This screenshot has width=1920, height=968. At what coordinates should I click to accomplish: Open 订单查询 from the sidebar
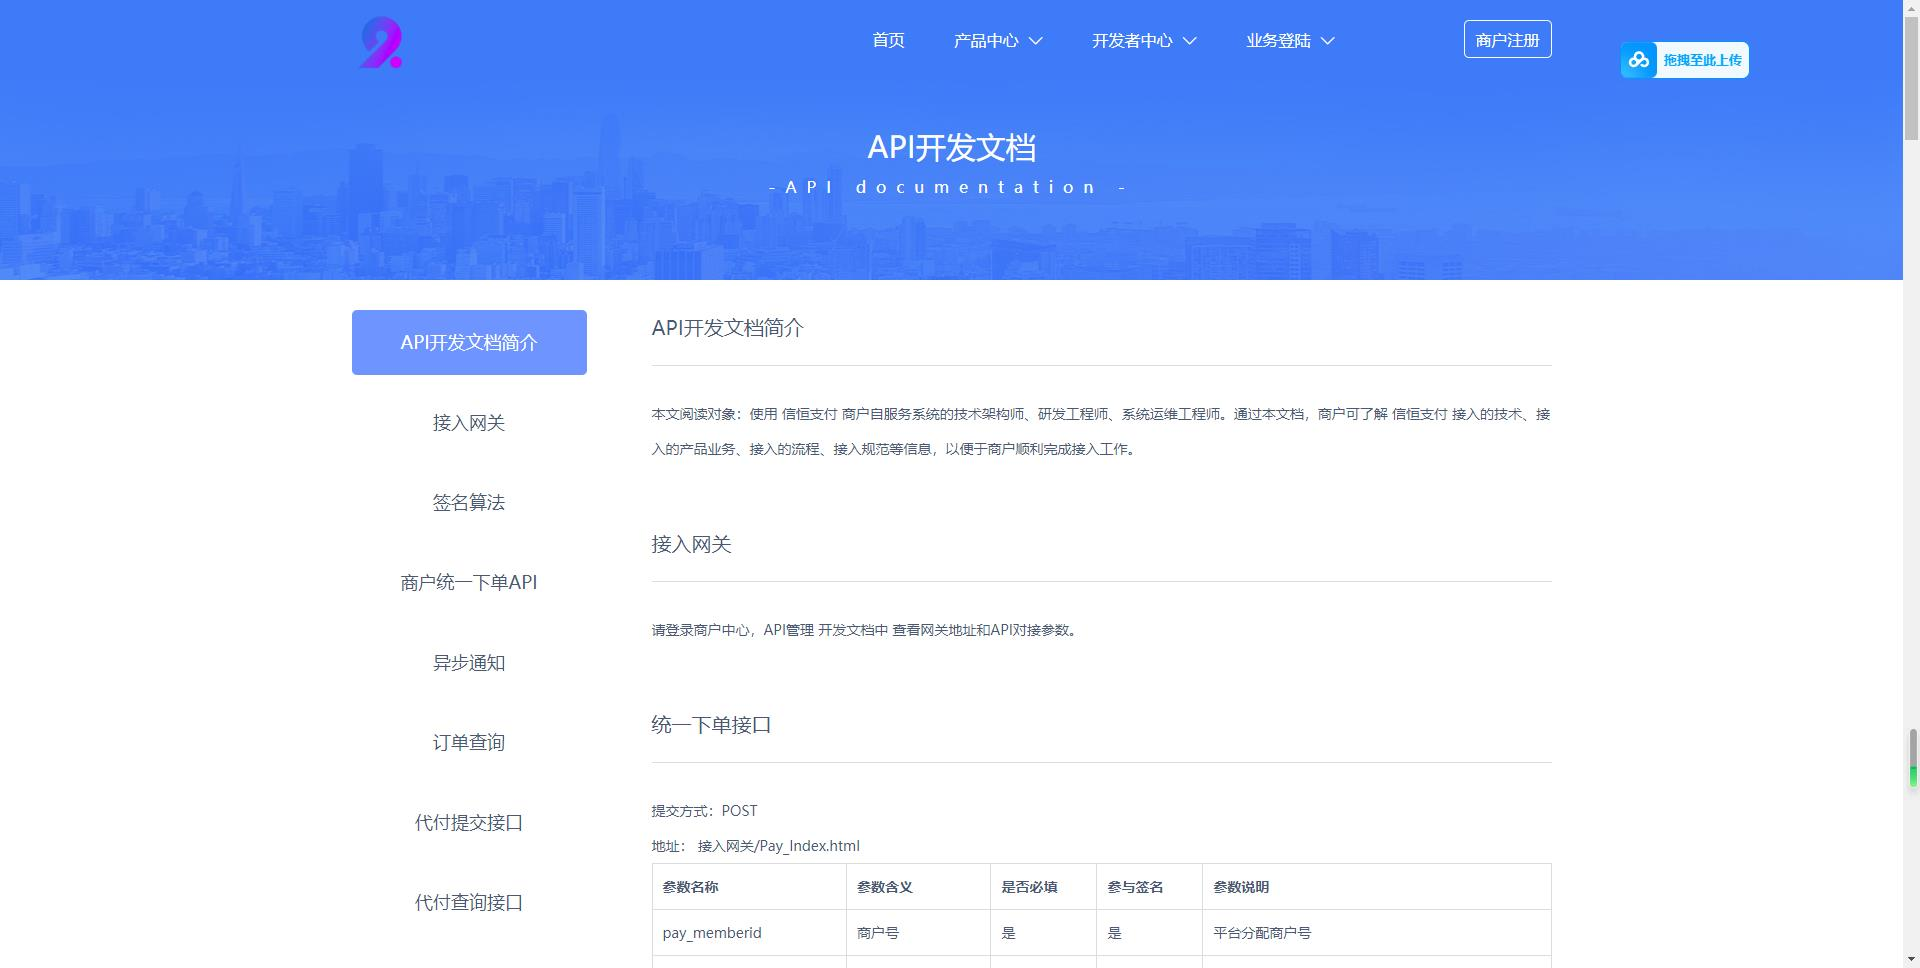tap(469, 742)
